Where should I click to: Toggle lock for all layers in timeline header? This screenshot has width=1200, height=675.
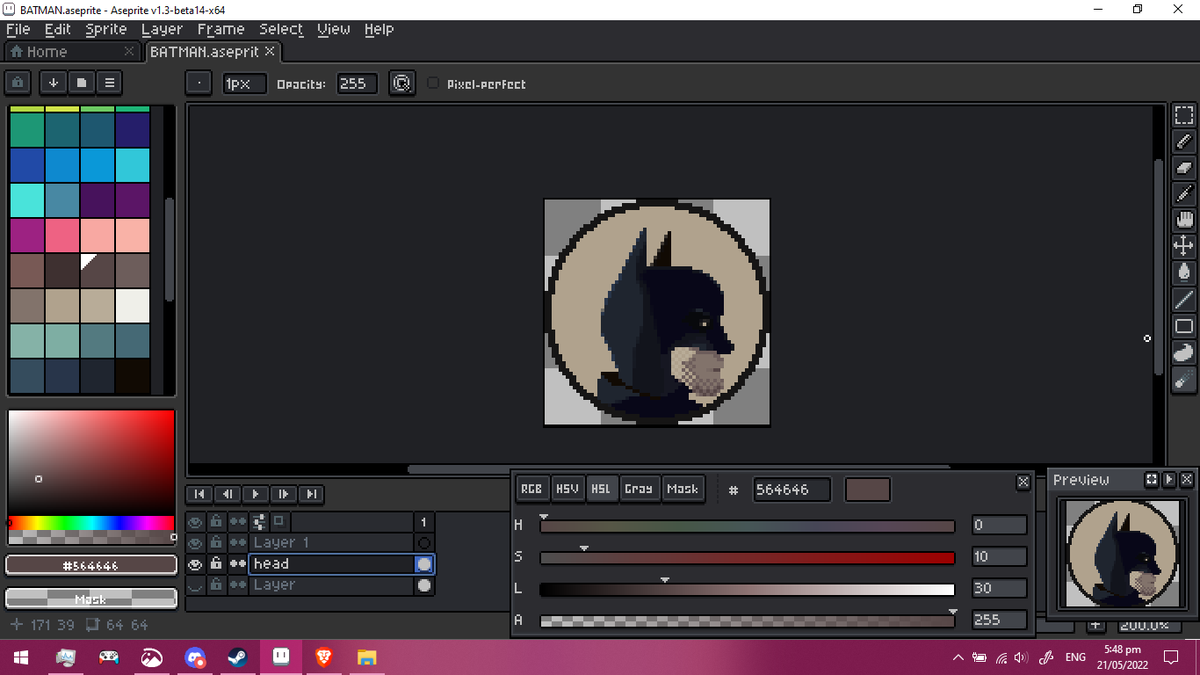pos(215,522)
